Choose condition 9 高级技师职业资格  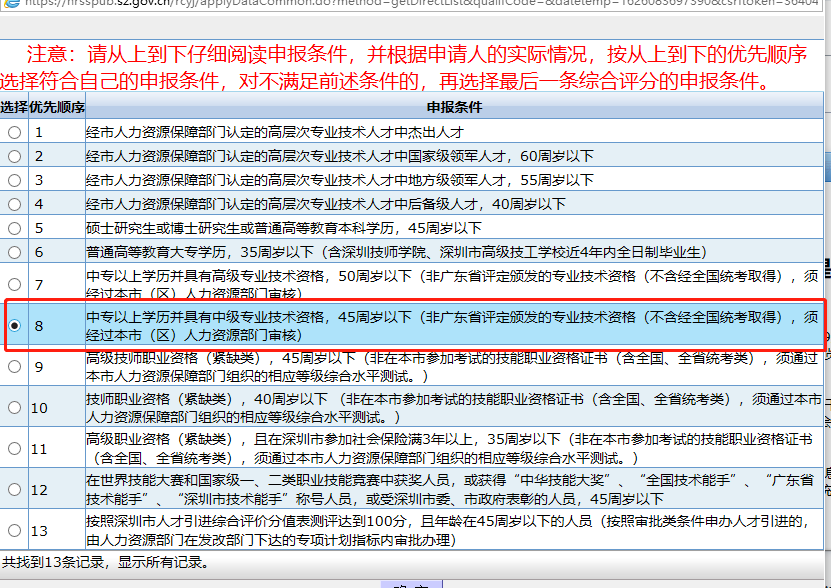14,368
